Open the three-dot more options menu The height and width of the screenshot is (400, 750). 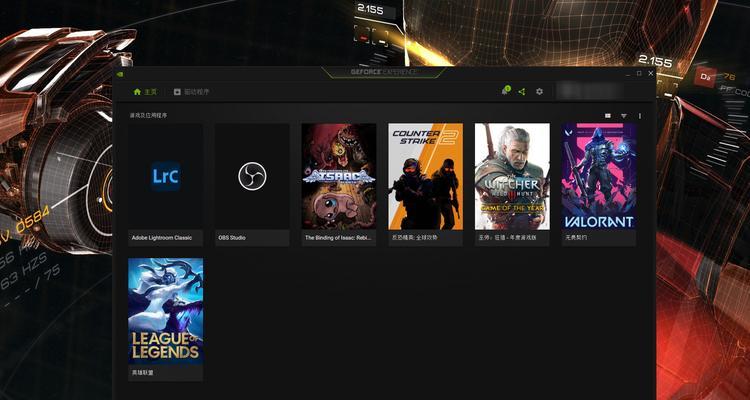point(640,116)
